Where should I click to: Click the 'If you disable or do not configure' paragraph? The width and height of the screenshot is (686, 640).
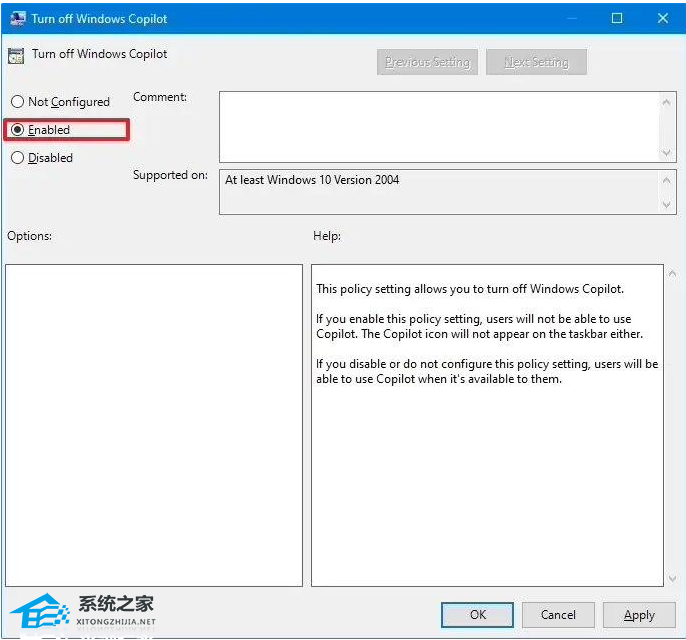click(x=487, y=371)
